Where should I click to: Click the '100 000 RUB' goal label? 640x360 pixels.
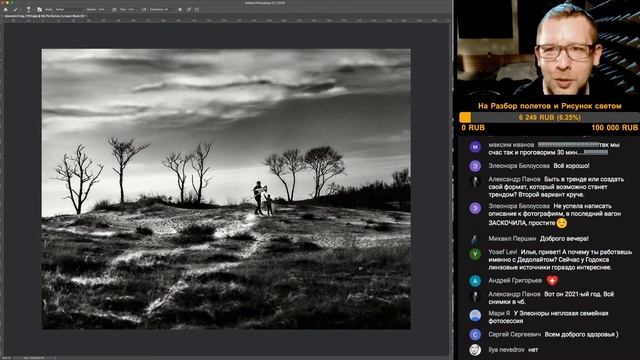[x=614, y=128]
